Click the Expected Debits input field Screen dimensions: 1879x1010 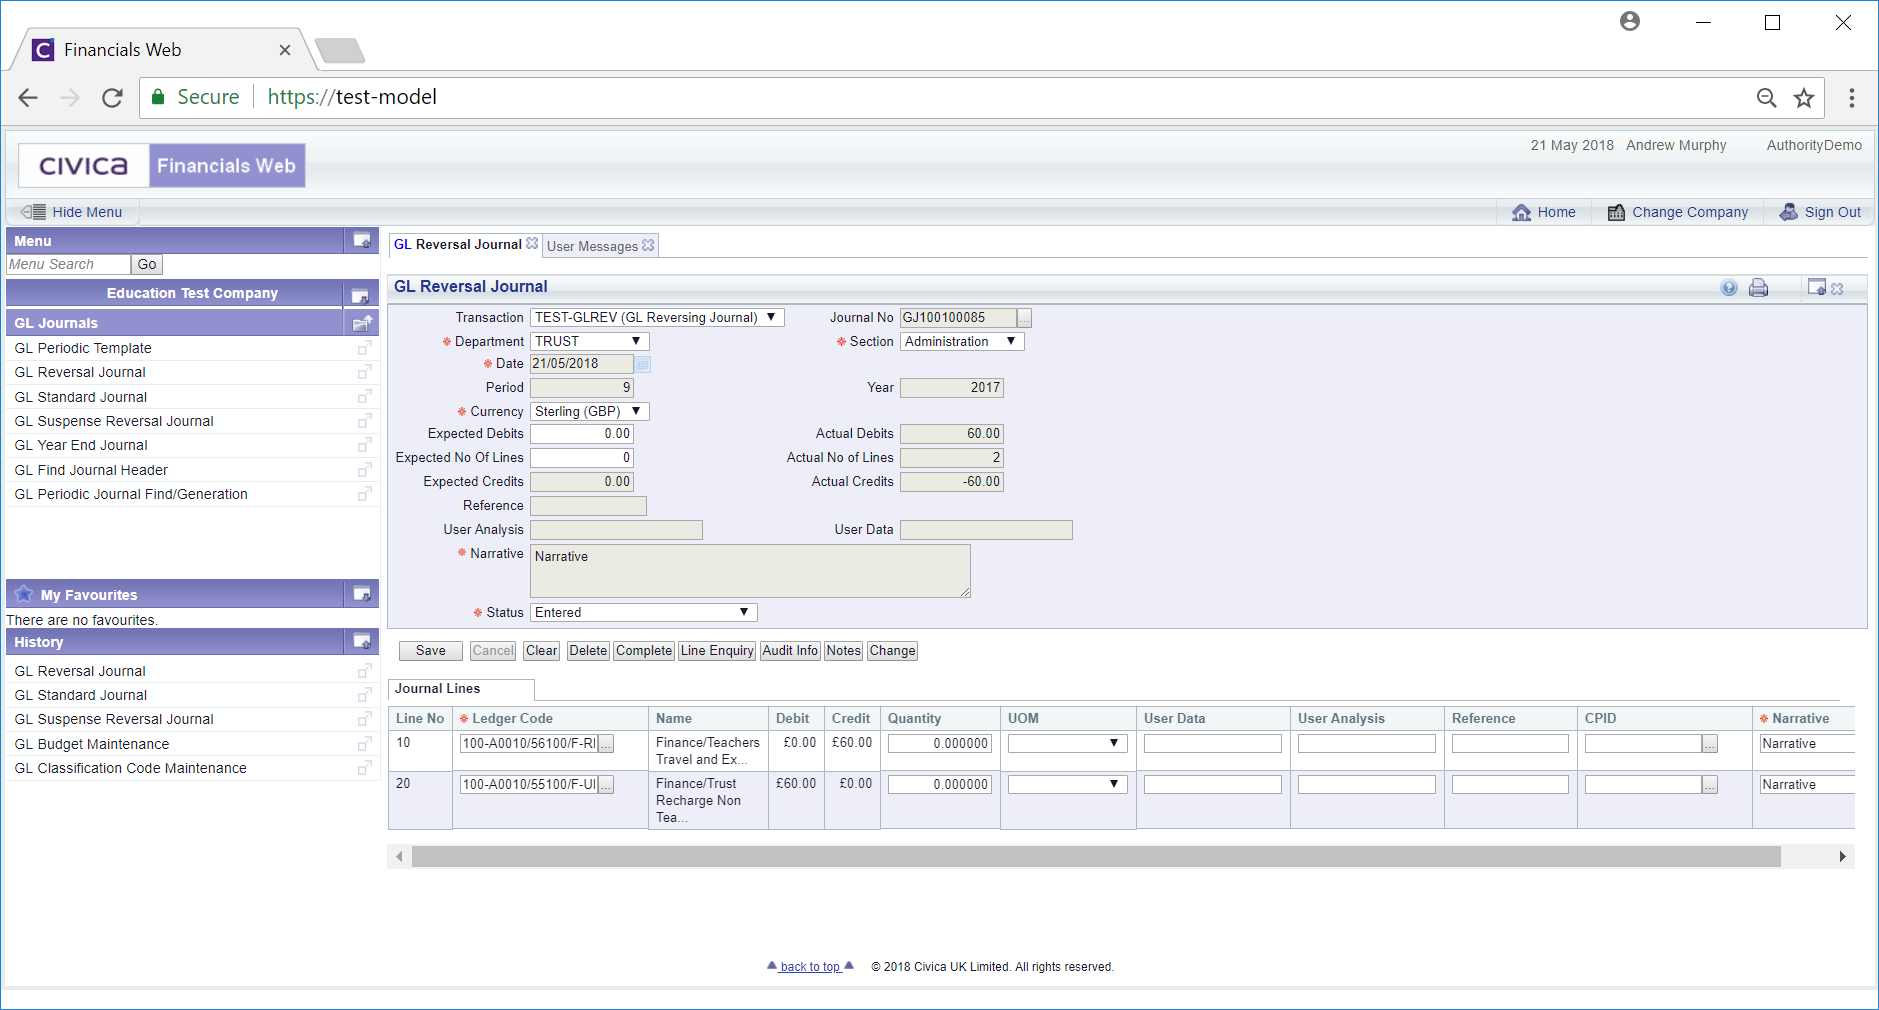coord(582,434)
